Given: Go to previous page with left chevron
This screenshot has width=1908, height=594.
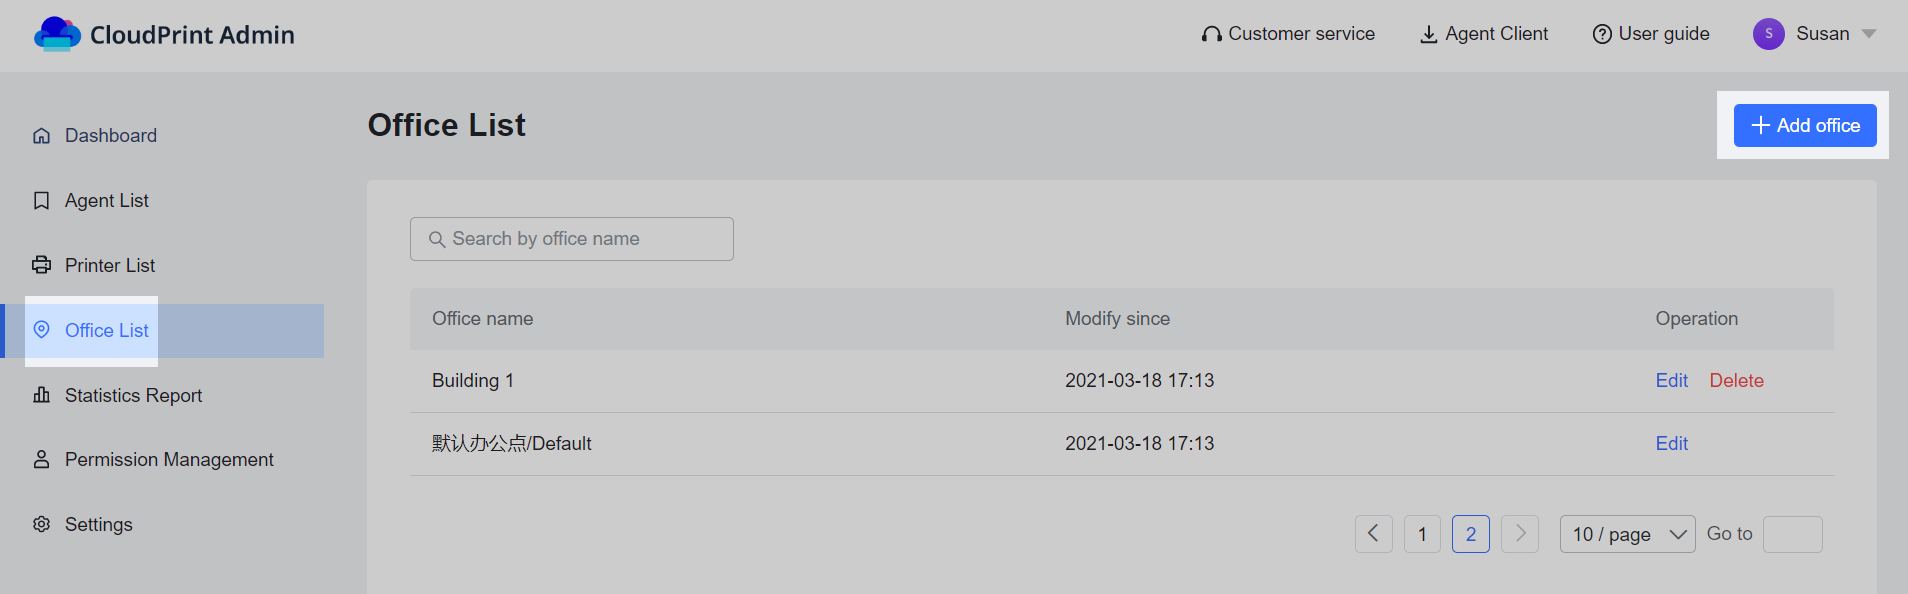Looking at the screenshot, I should 1373,534.
